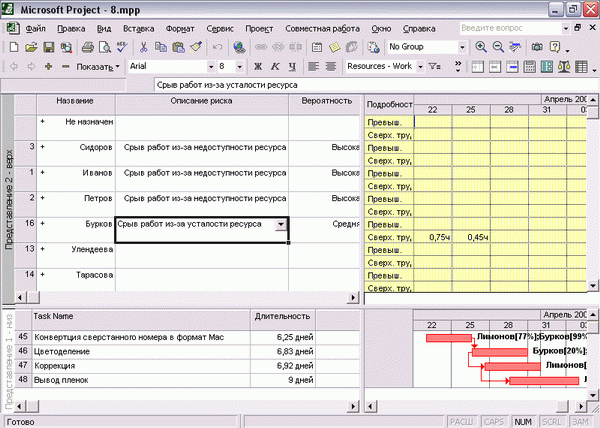This screenshot has width=600, height=428.
Task: Click the calculator-style toolbar icon
Action: point(530,67)
